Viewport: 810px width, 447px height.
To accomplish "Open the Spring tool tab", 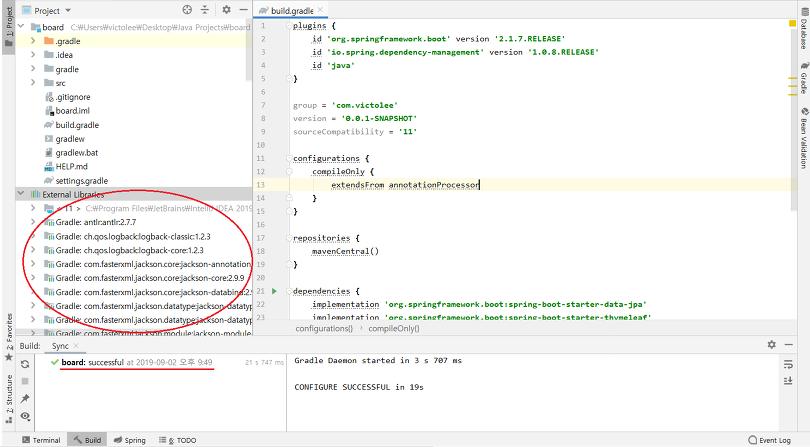I will coord(130,440).
